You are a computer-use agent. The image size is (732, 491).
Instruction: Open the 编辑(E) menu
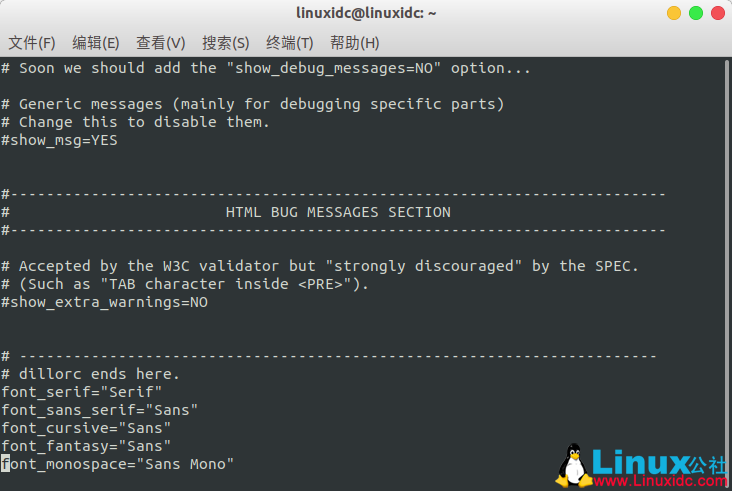(96, 43)
